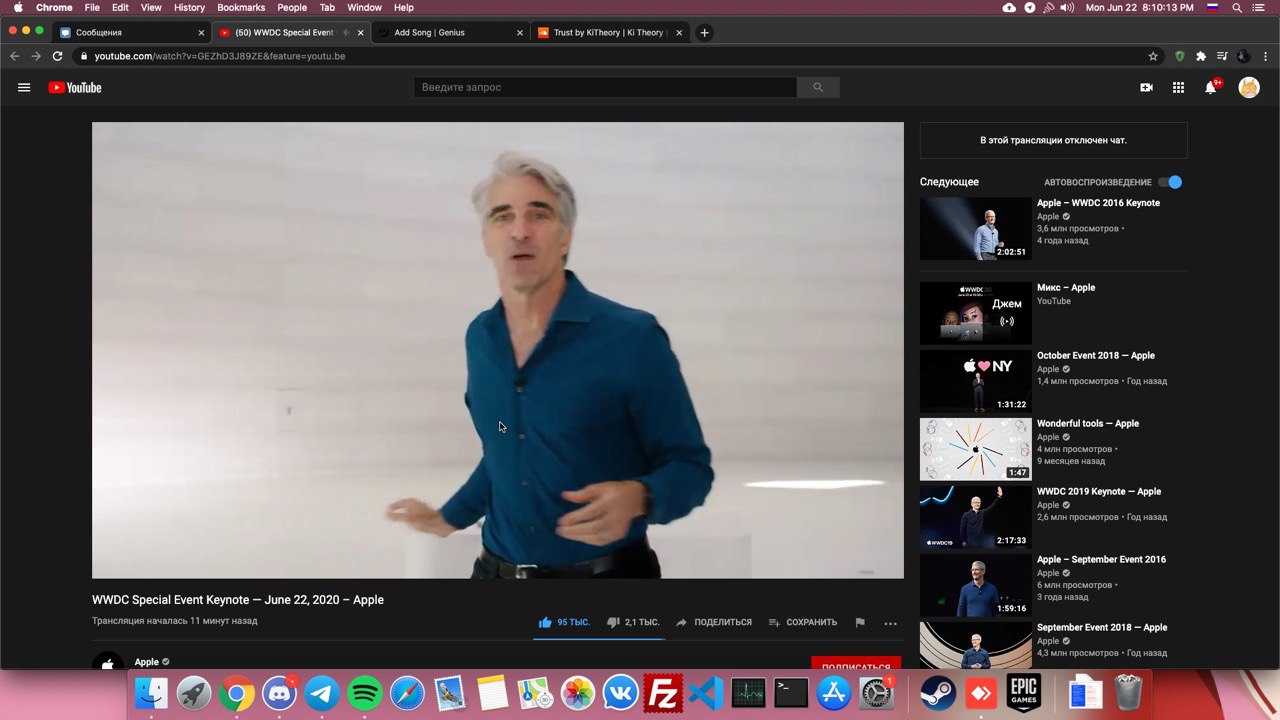1280x720 pixels.
Task: Open Chrome extensions puzzle icon
Action: [x=1201, y=56]
